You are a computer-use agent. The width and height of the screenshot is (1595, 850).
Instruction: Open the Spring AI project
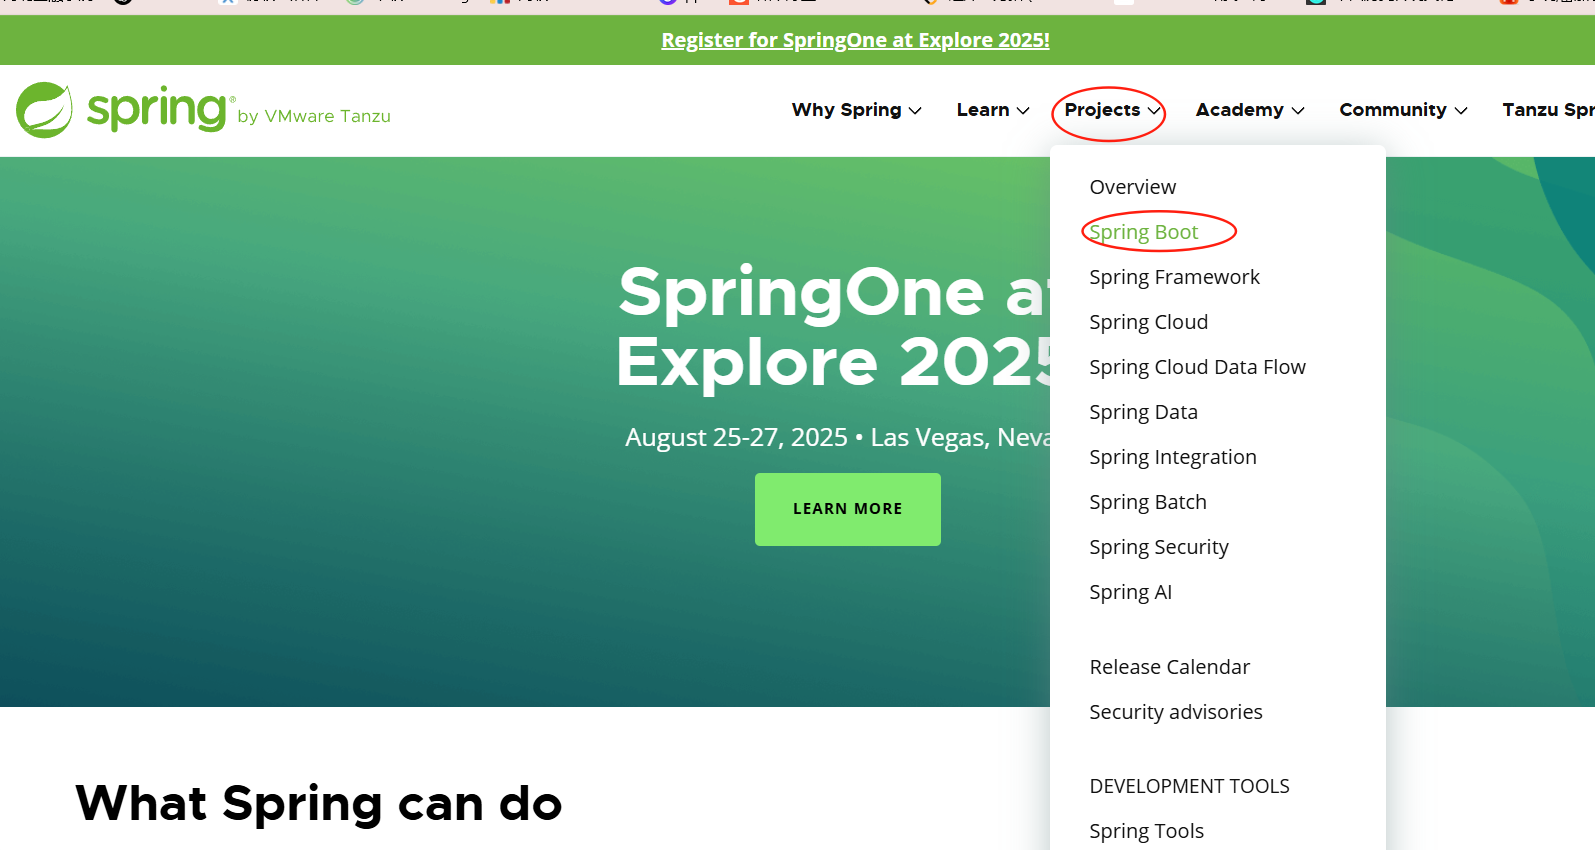(1130, 592)
